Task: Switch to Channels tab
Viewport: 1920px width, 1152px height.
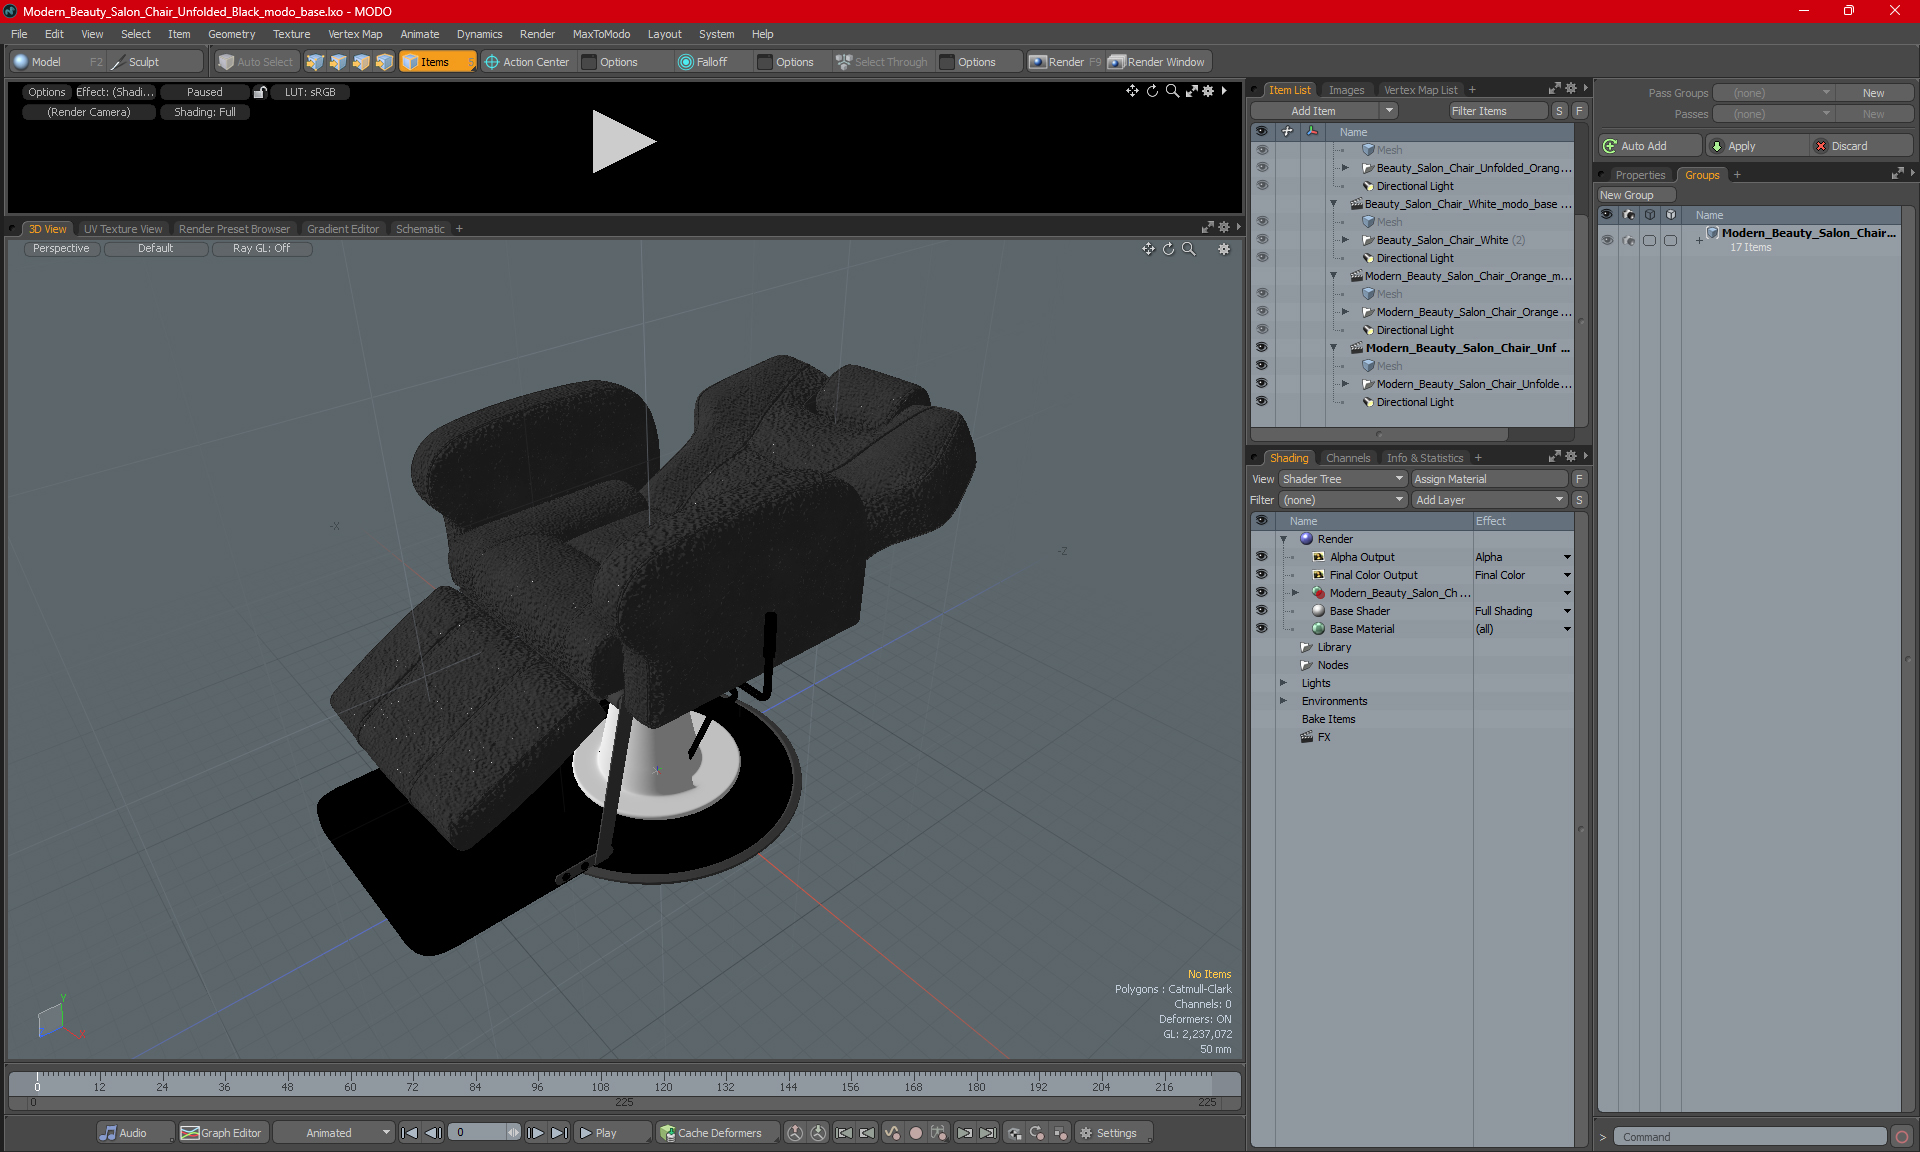Action: (x=1348, y=458)
